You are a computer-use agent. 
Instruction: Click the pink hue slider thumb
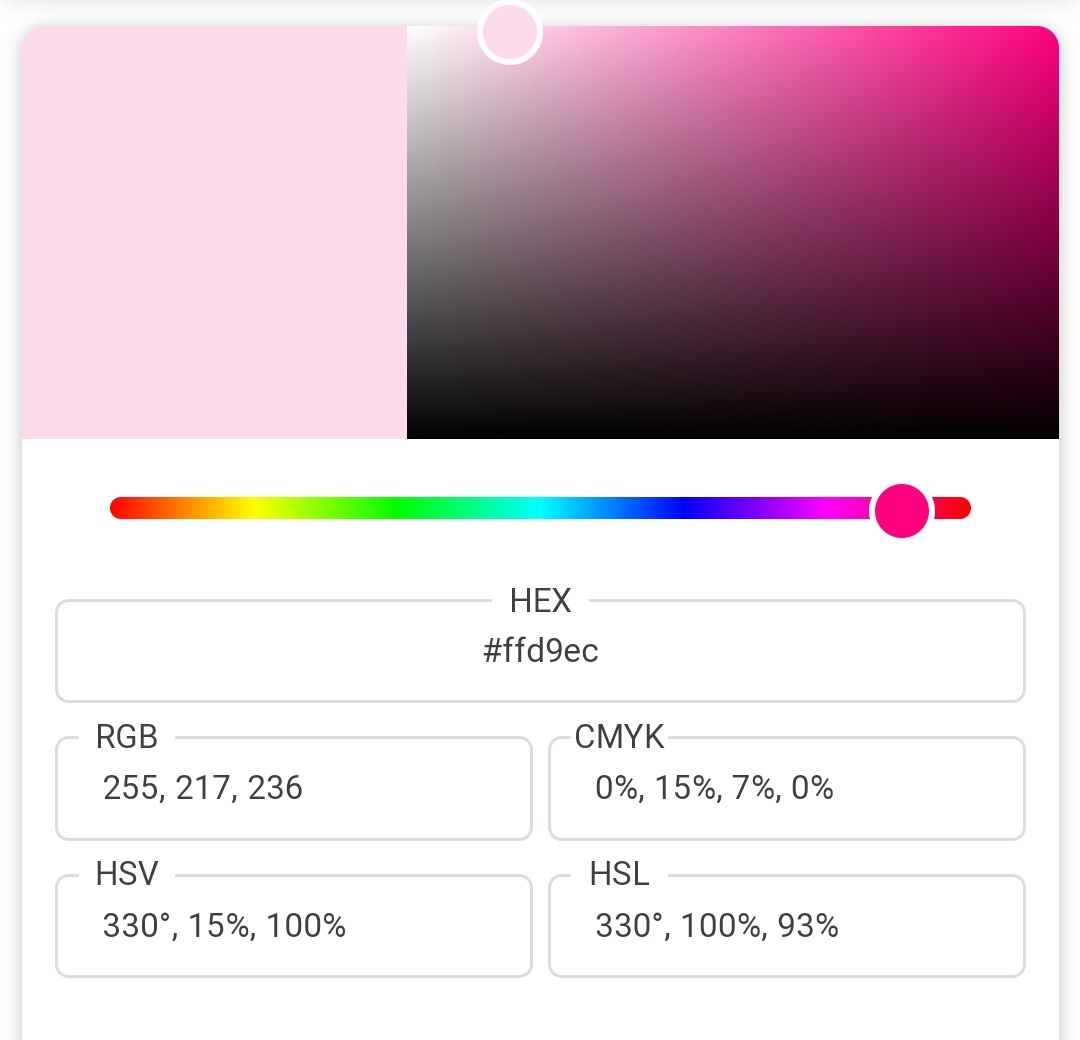coord(902,509)
